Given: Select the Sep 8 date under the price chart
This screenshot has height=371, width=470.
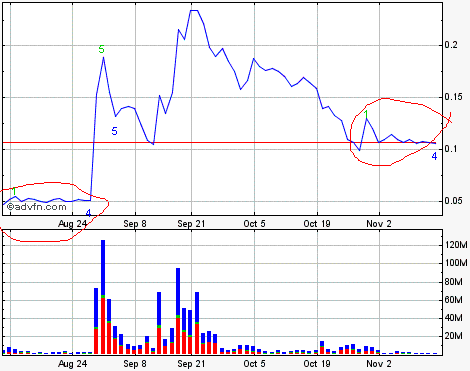Looking at the screenshot, I should (135, 224).
